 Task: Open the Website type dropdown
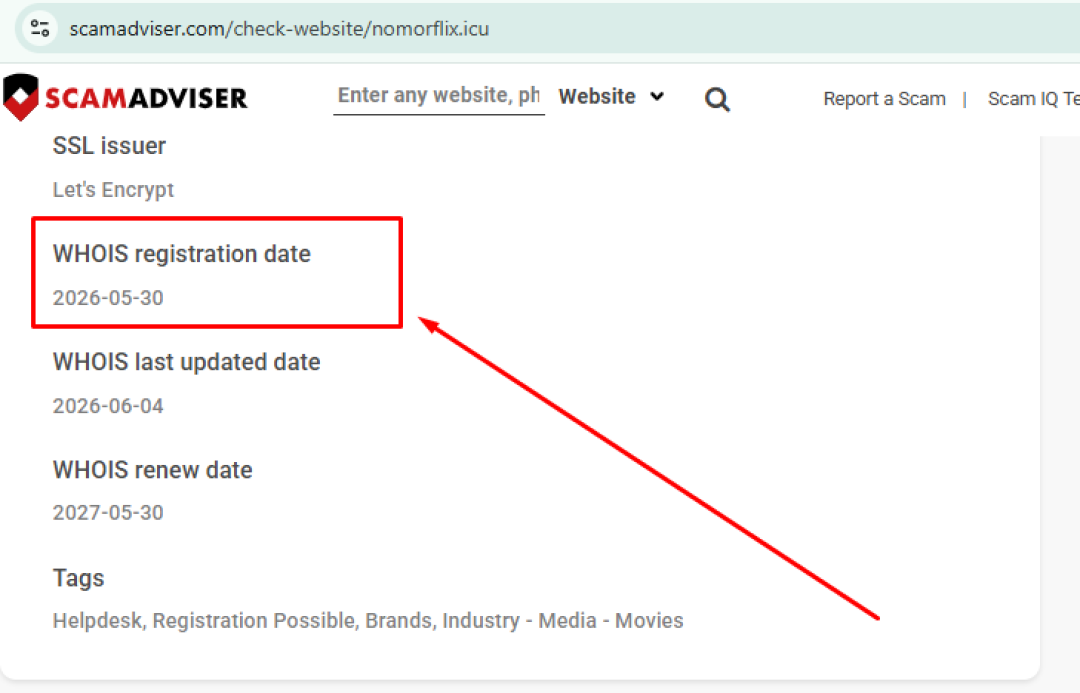612,96
